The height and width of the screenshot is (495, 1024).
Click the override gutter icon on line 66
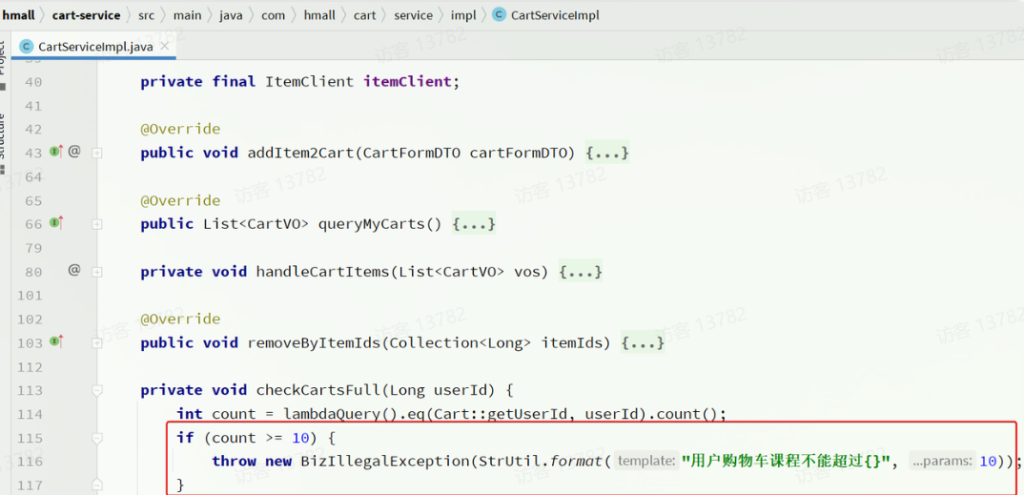click(x=56, y=223)
